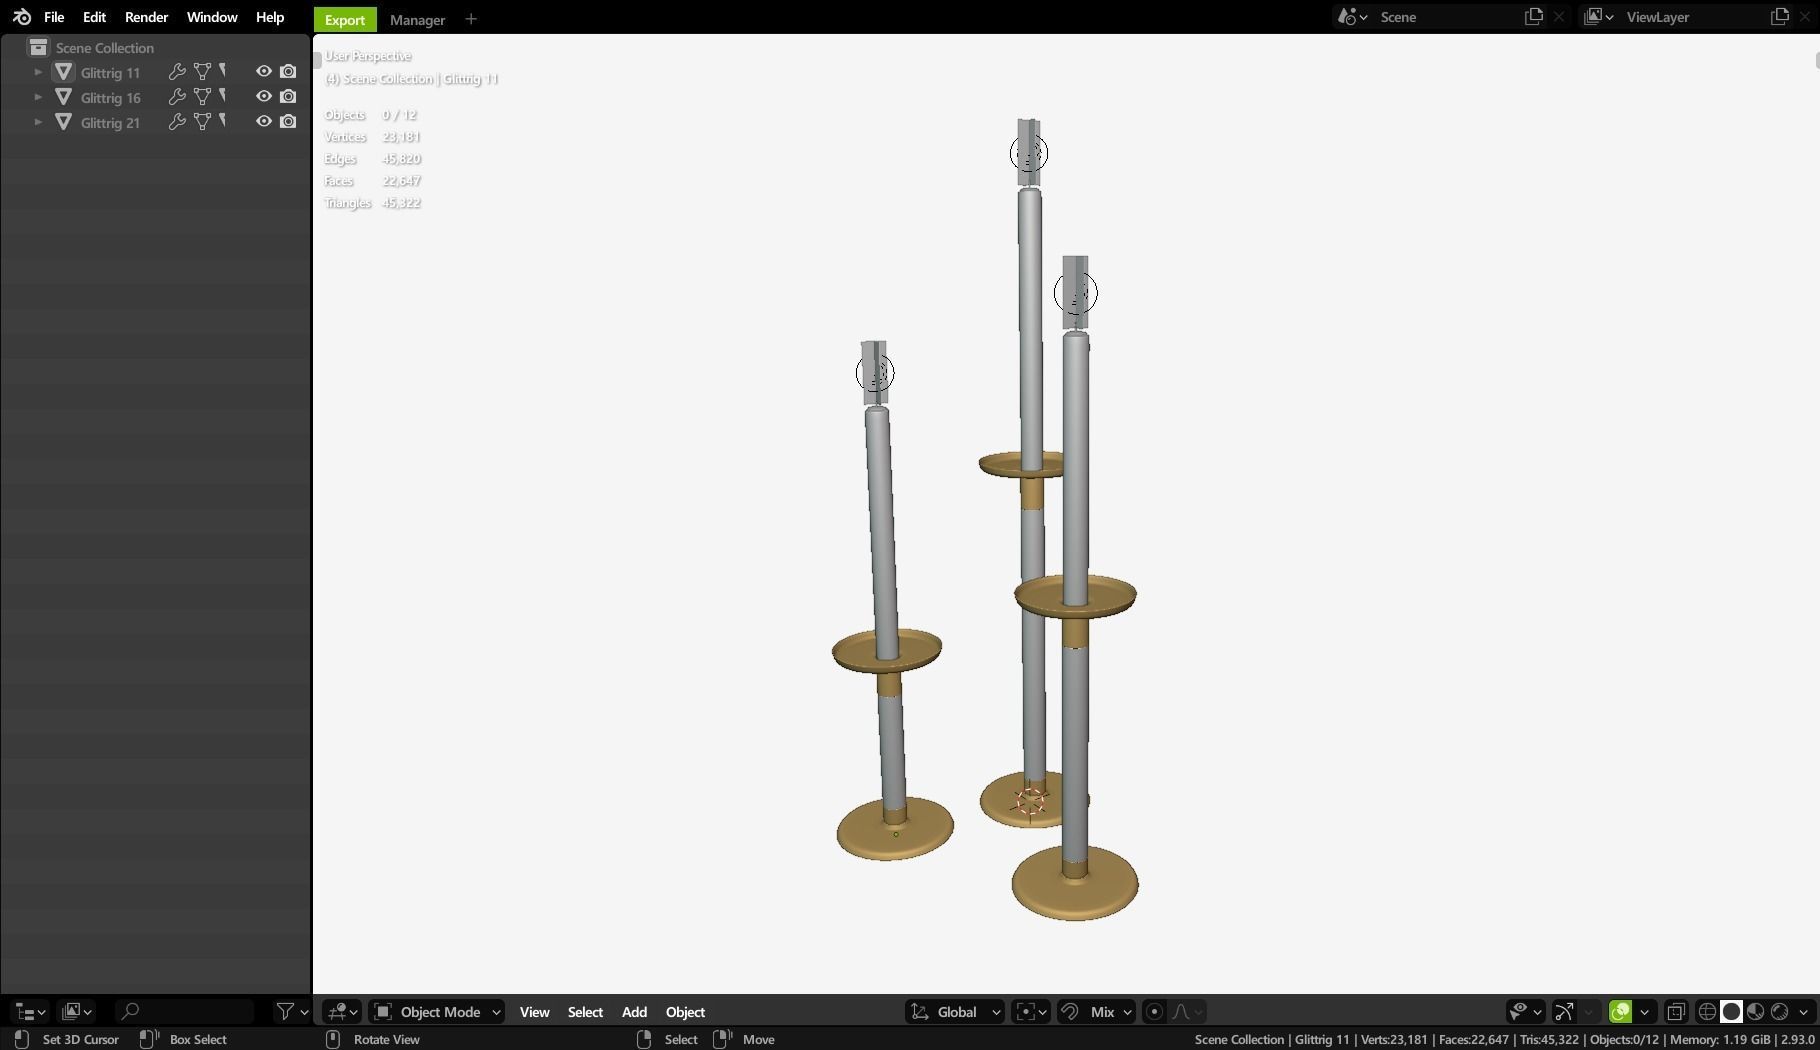
Task: Open the Edit menu
Action: click(x=94, y=17)
